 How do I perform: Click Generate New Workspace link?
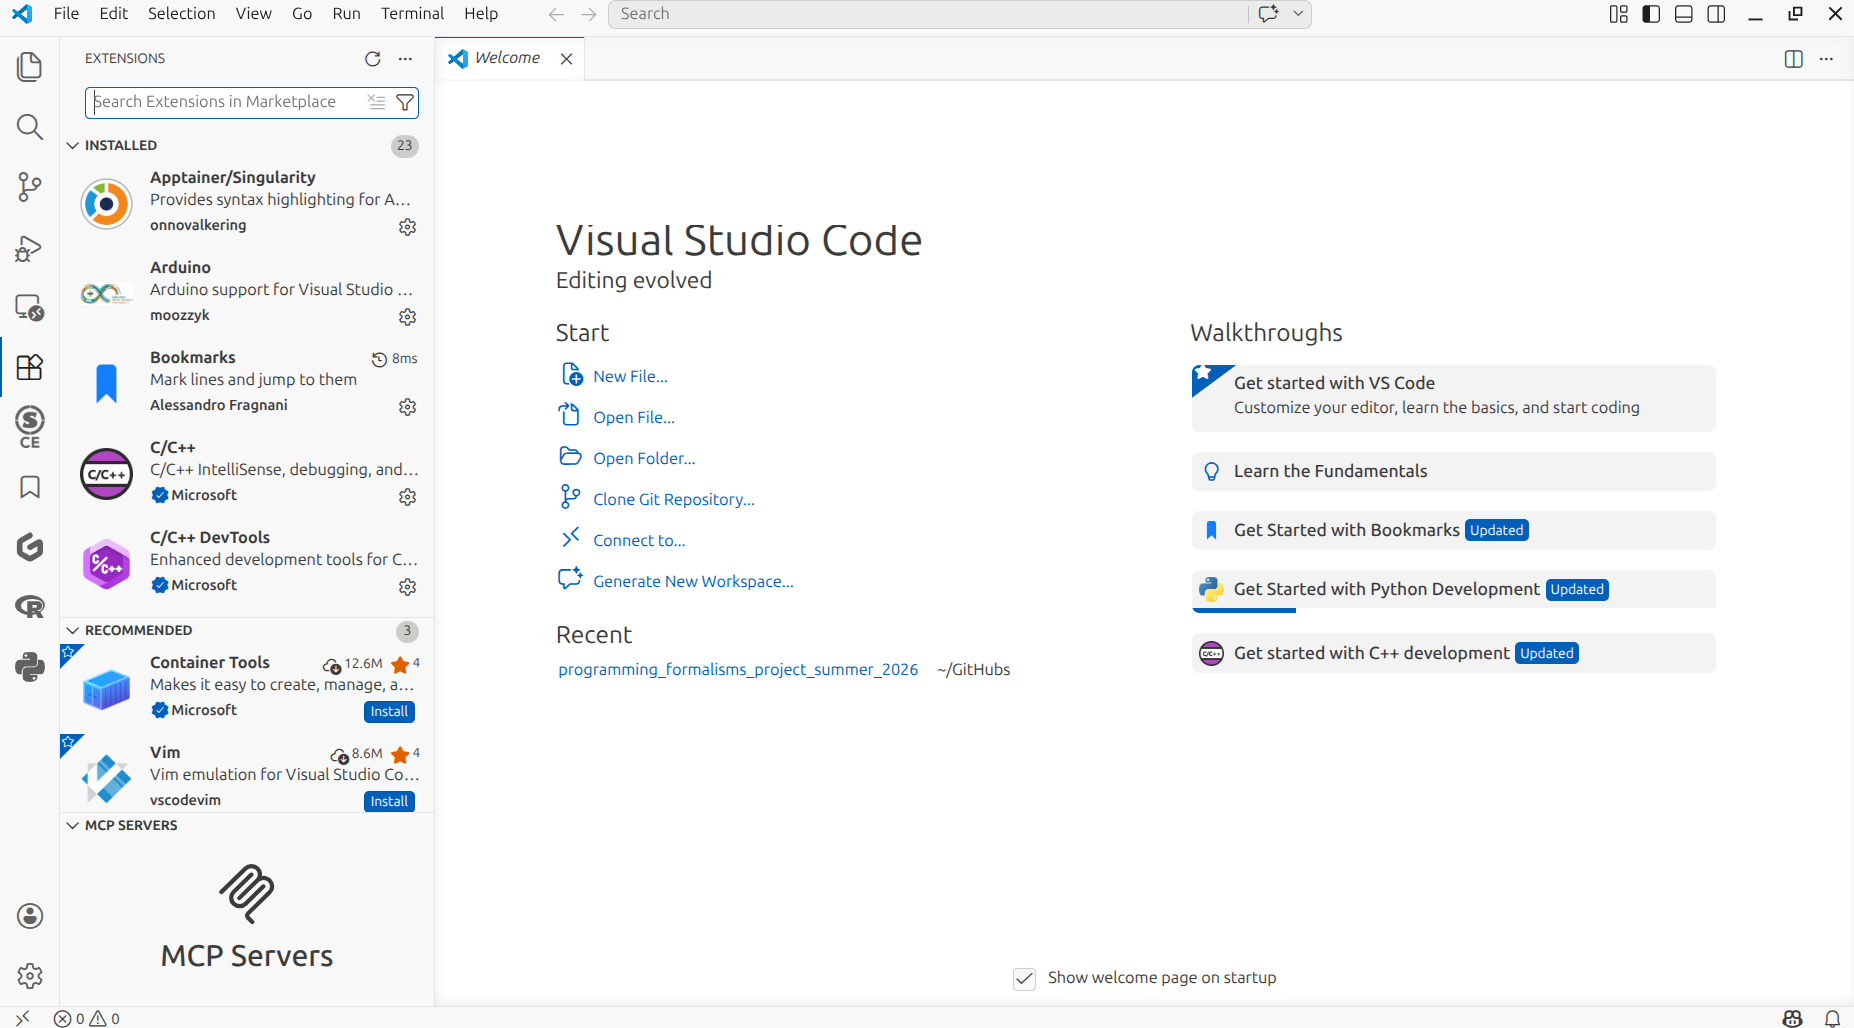693,582
